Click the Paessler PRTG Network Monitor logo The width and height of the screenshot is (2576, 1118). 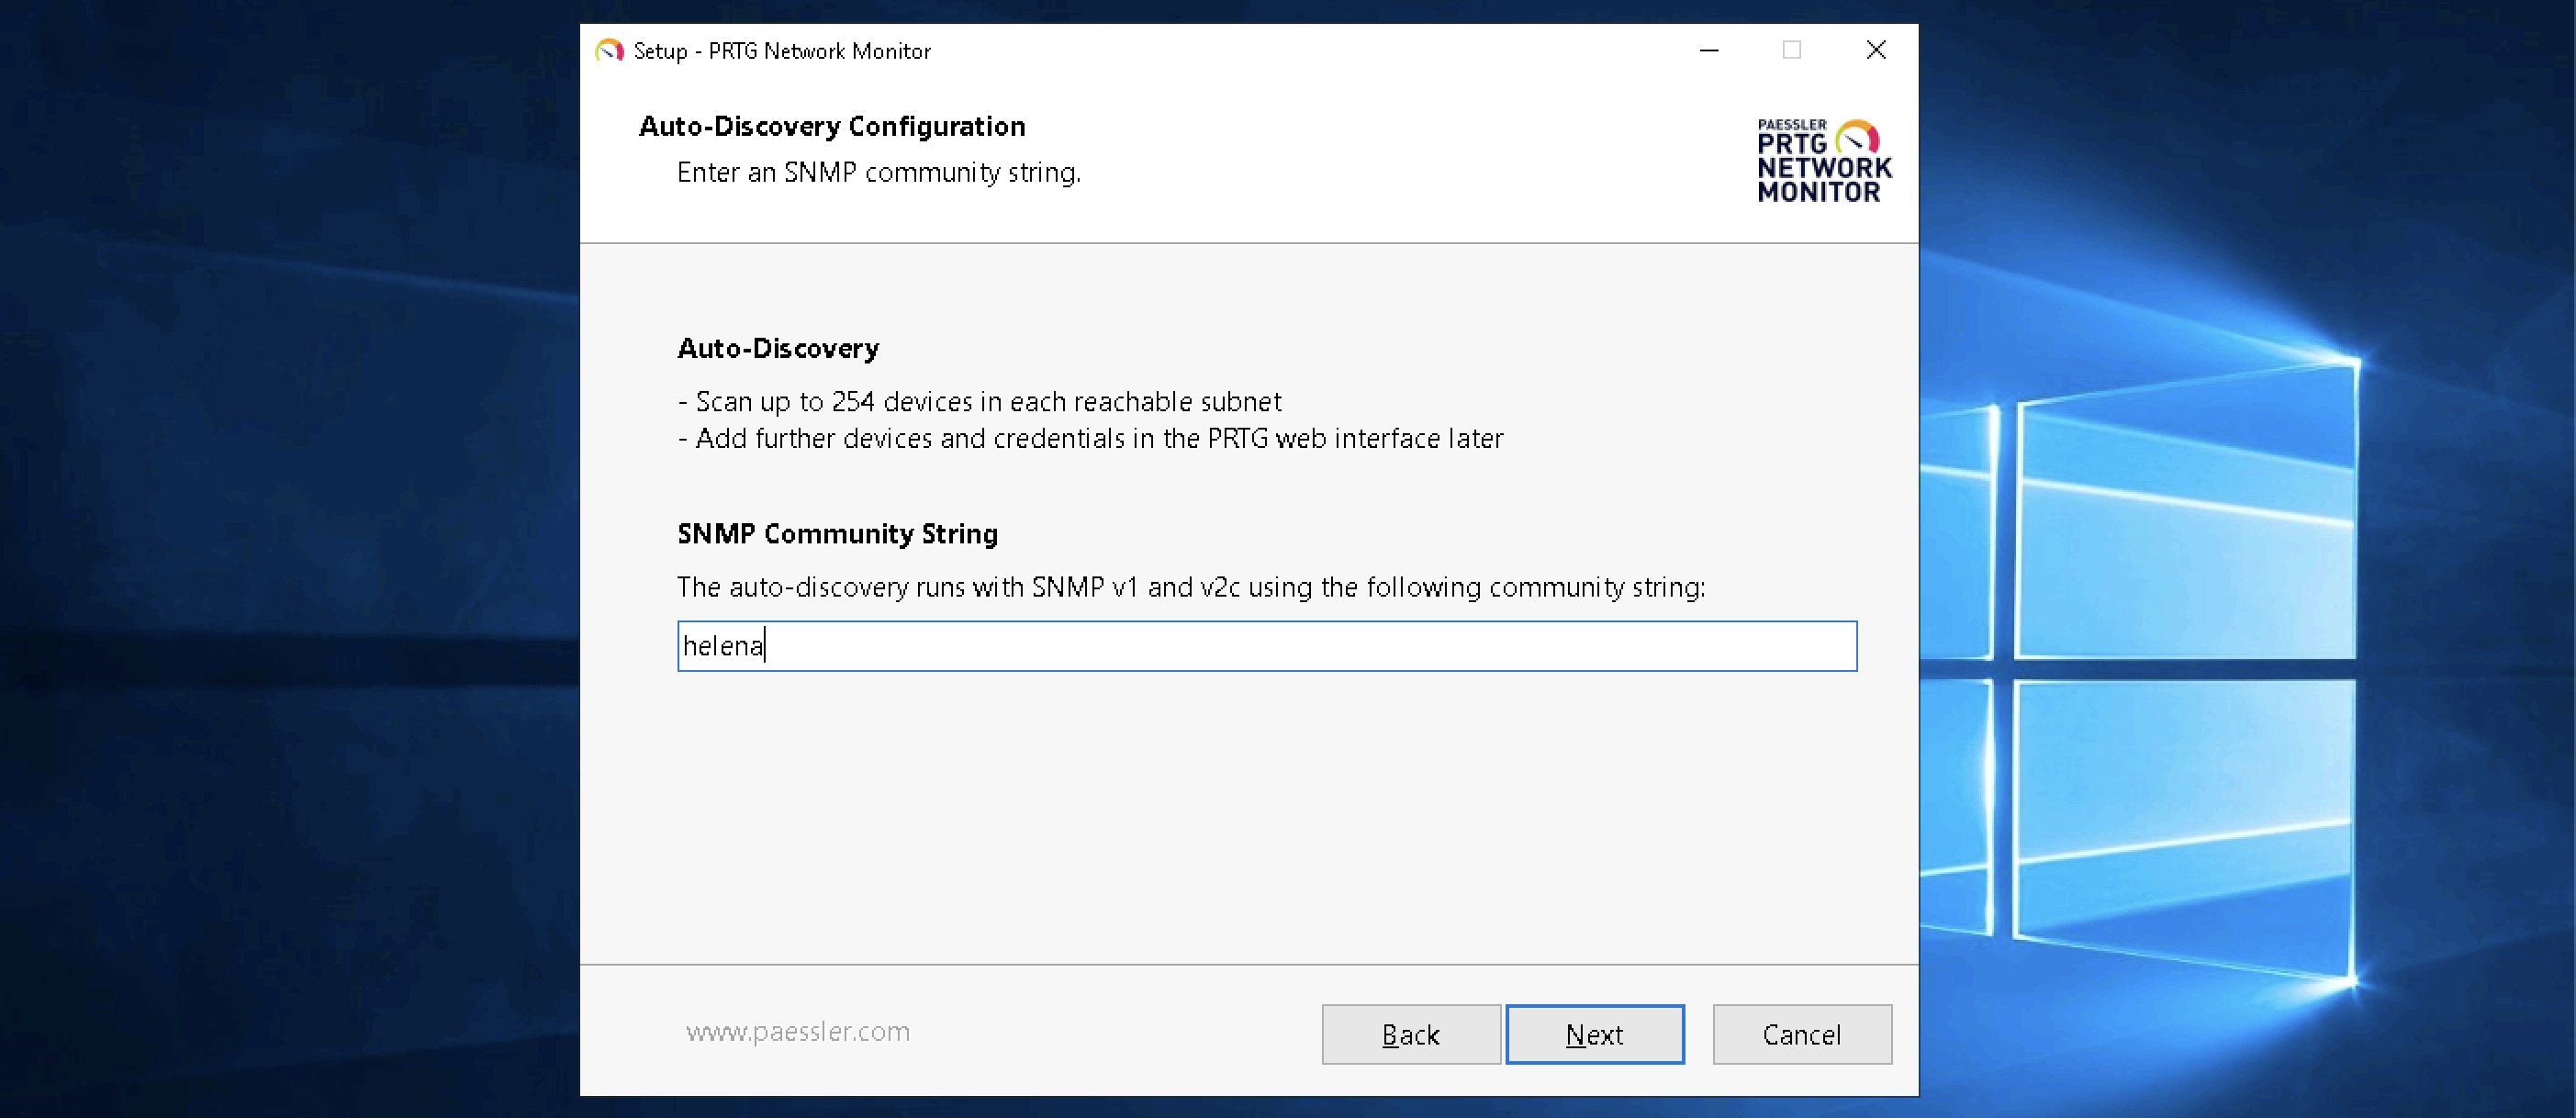pos(1823,161)
